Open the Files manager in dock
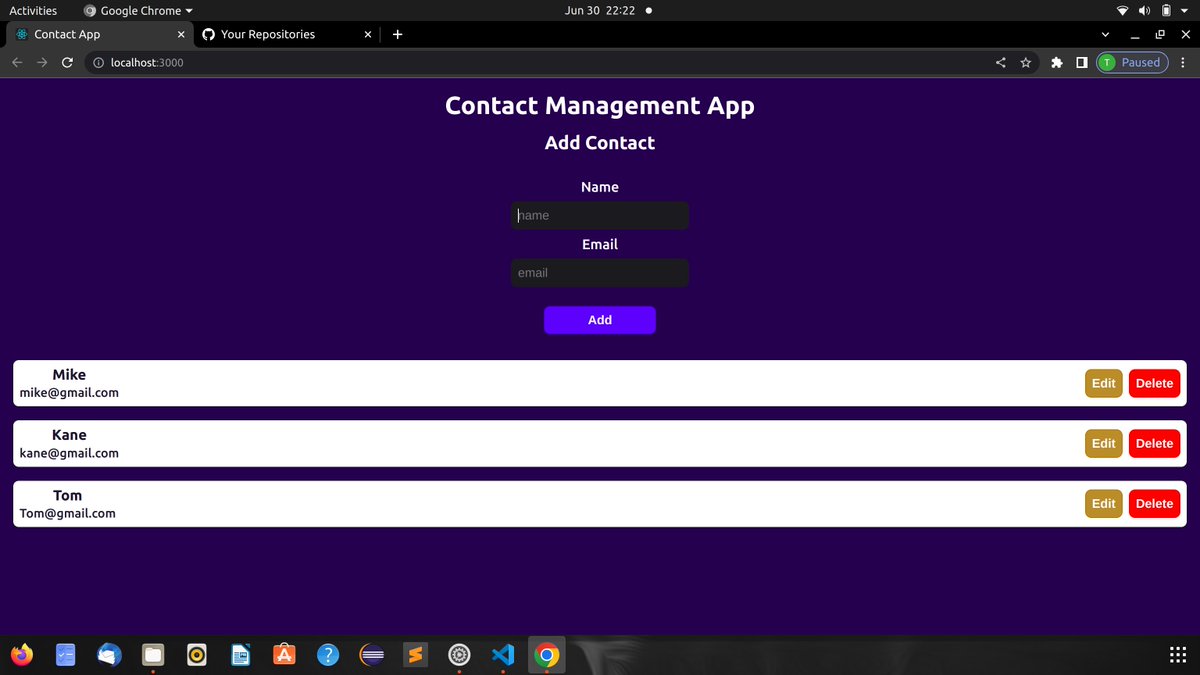The image size is (1200, 675). (x=153, y=655)
